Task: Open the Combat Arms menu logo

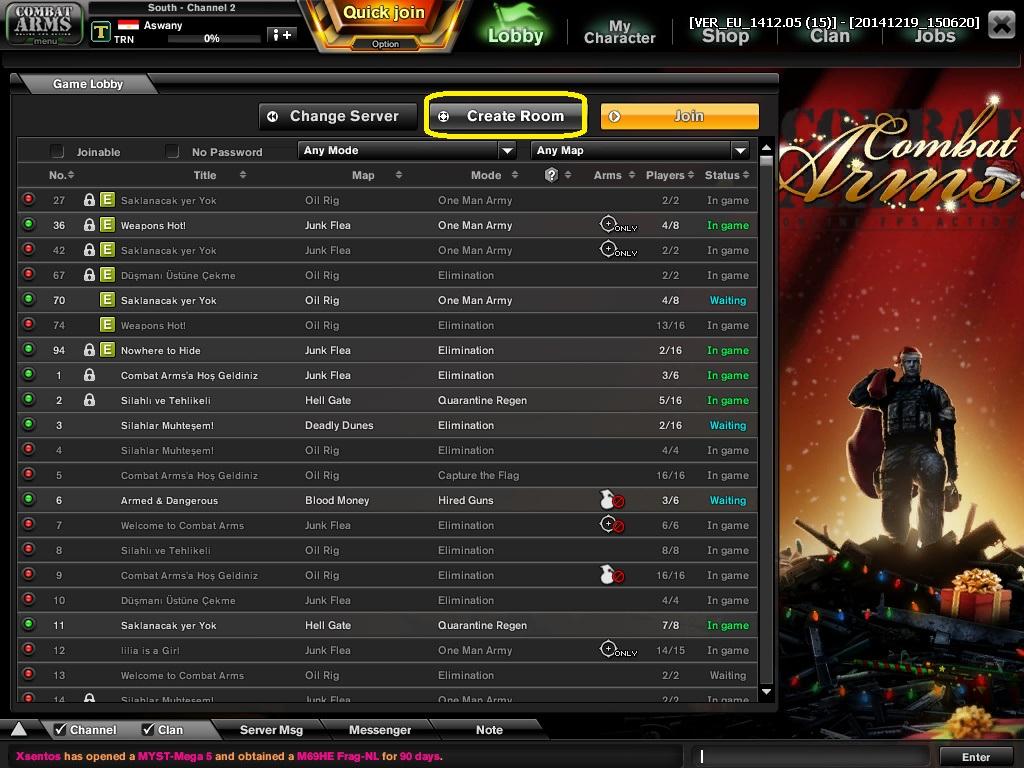Action: (x=44, y=24)
